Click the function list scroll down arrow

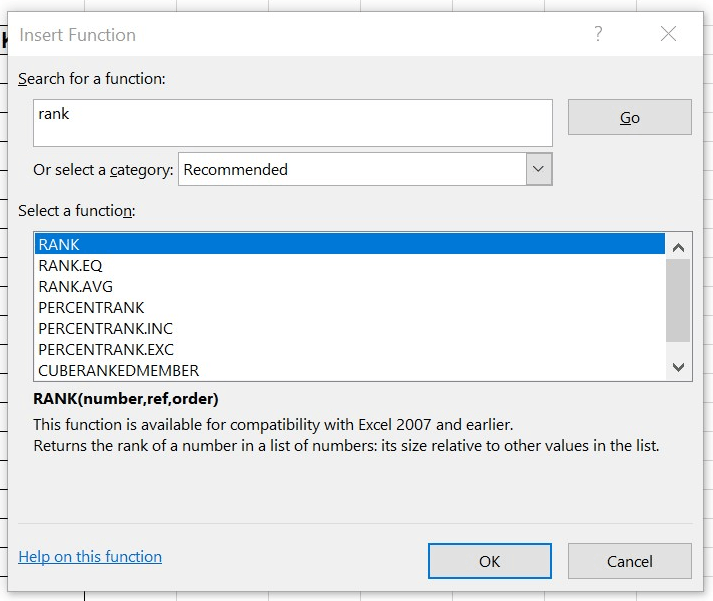pos(678,367)
